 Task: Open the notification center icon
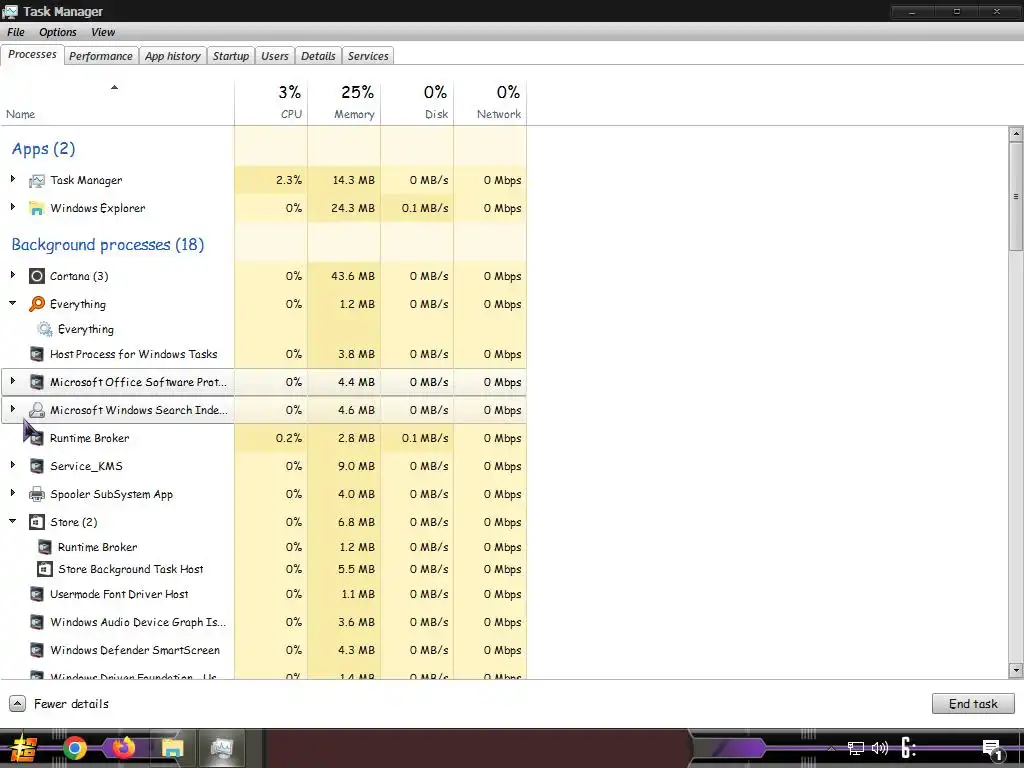tap(993, 750)
